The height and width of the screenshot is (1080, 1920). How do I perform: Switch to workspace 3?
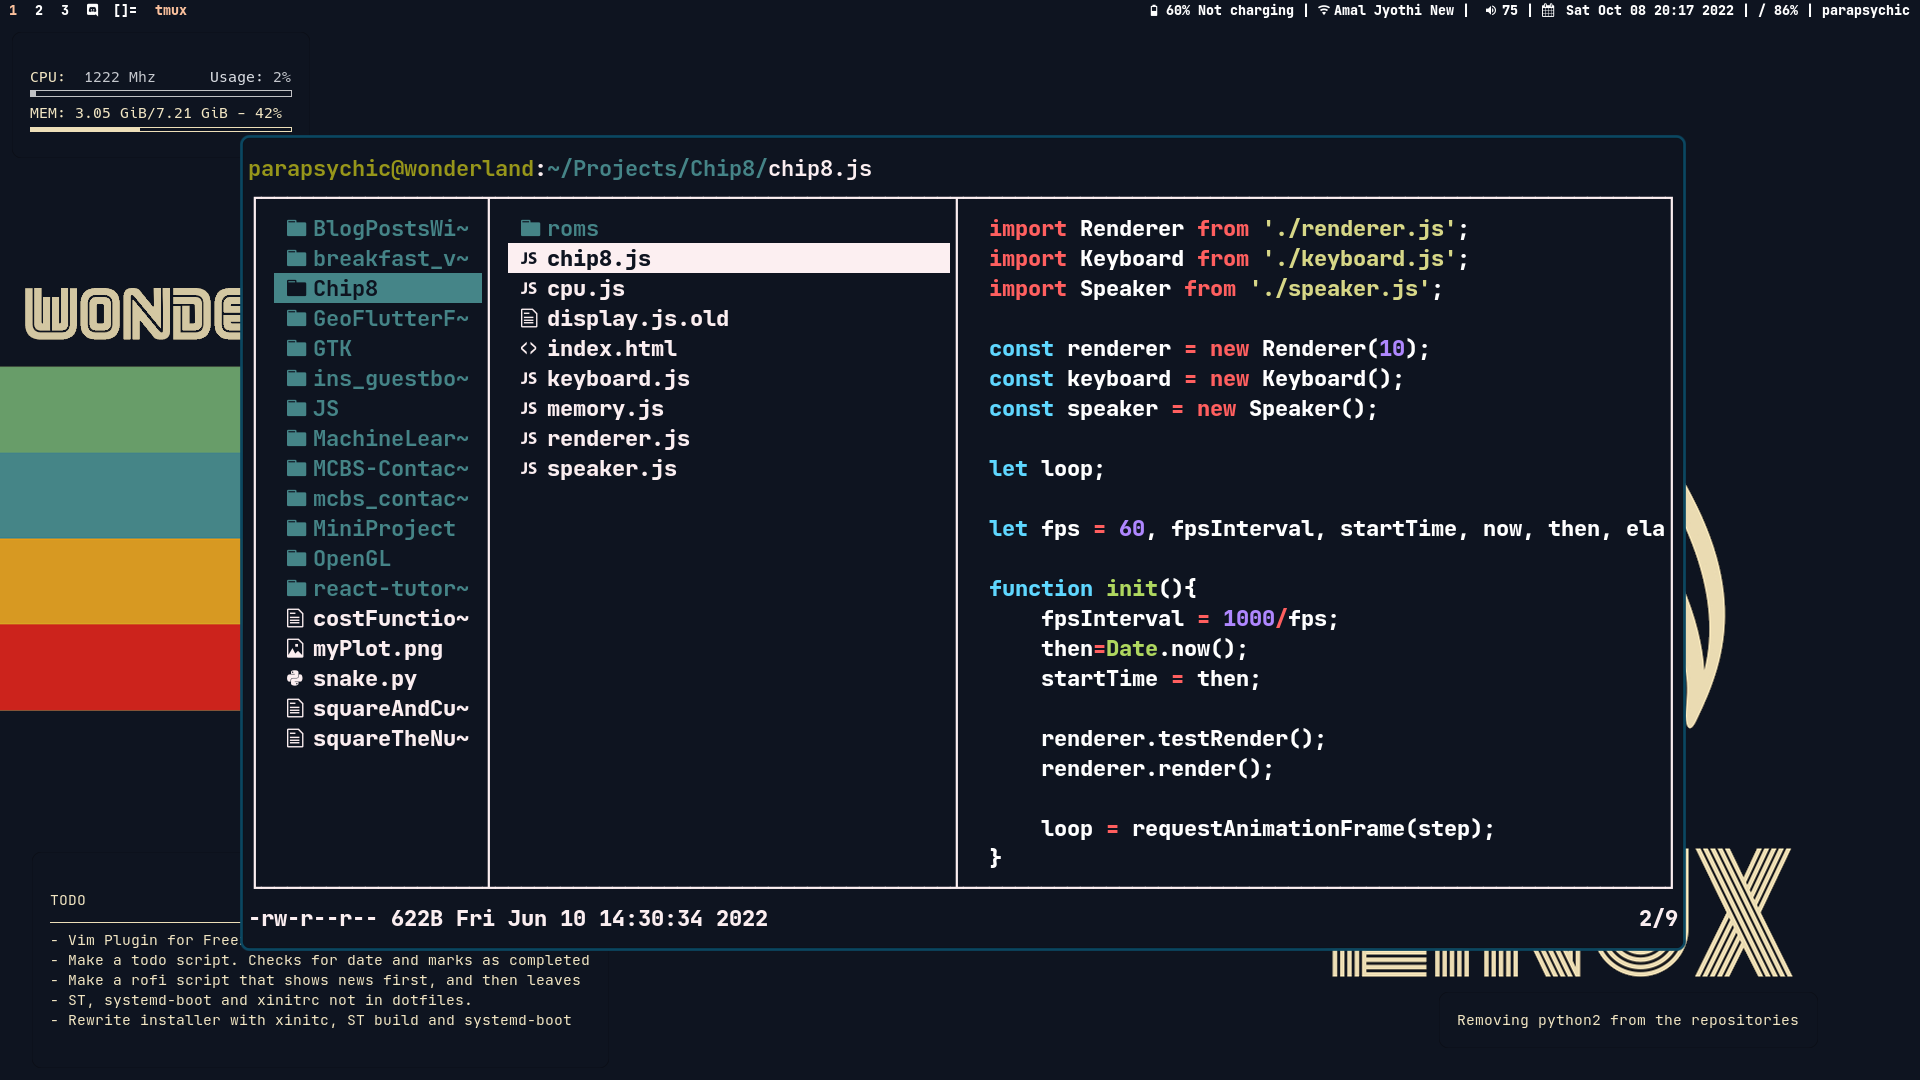[x=65, y=11]
